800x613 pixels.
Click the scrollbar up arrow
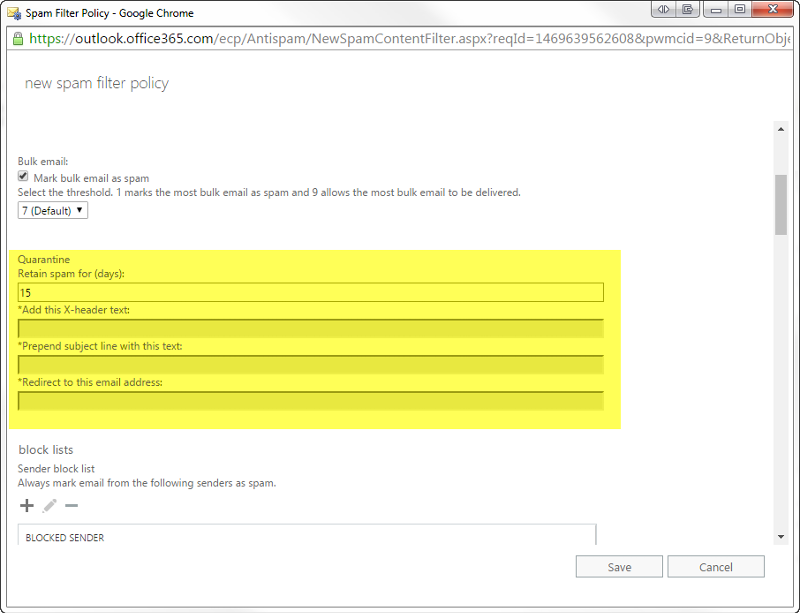[781, 130]
